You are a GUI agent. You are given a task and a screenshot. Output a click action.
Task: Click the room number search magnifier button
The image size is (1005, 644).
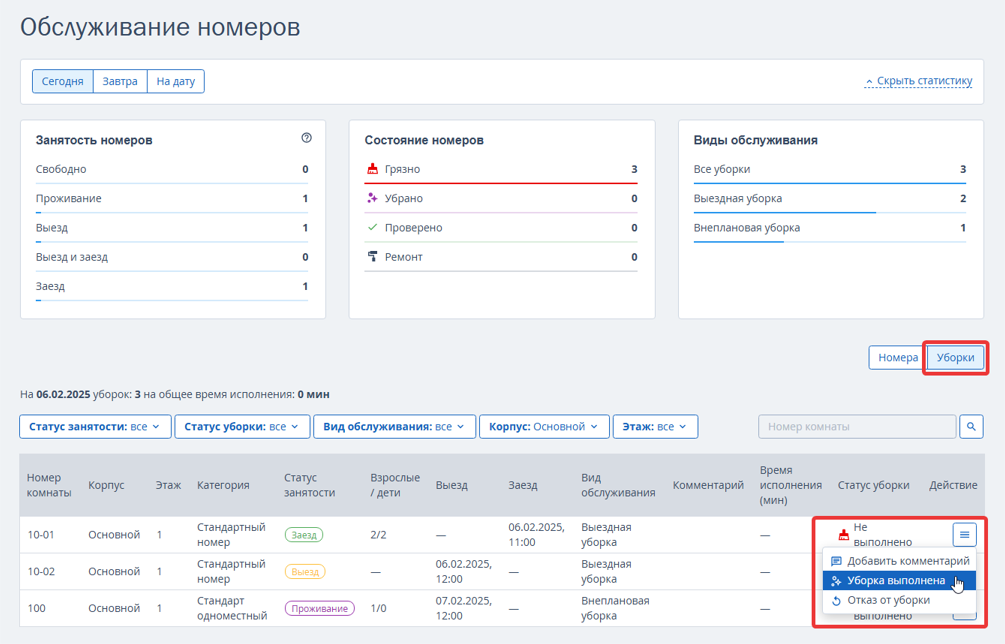tap(971, 427)
